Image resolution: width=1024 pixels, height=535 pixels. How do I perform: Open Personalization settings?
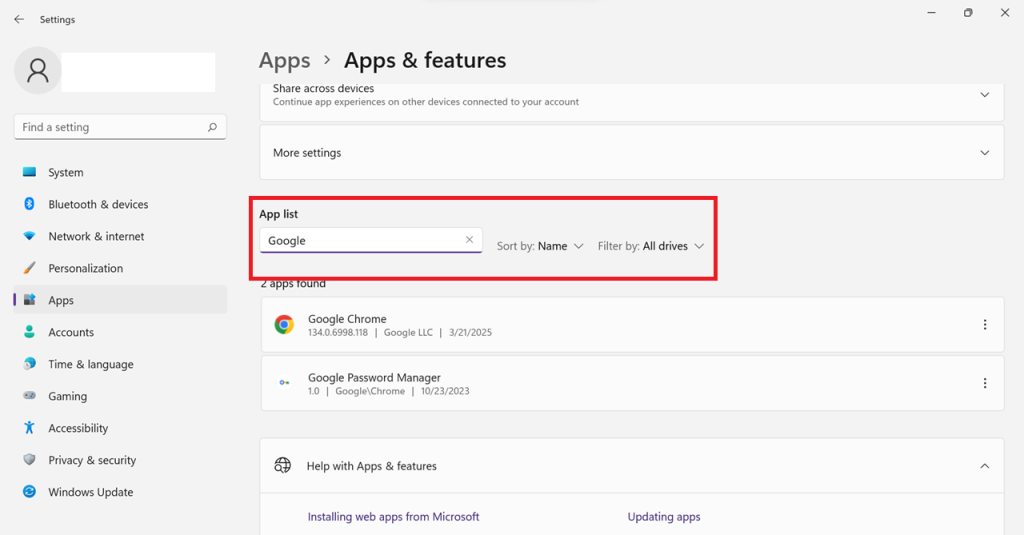pos(120,268)
